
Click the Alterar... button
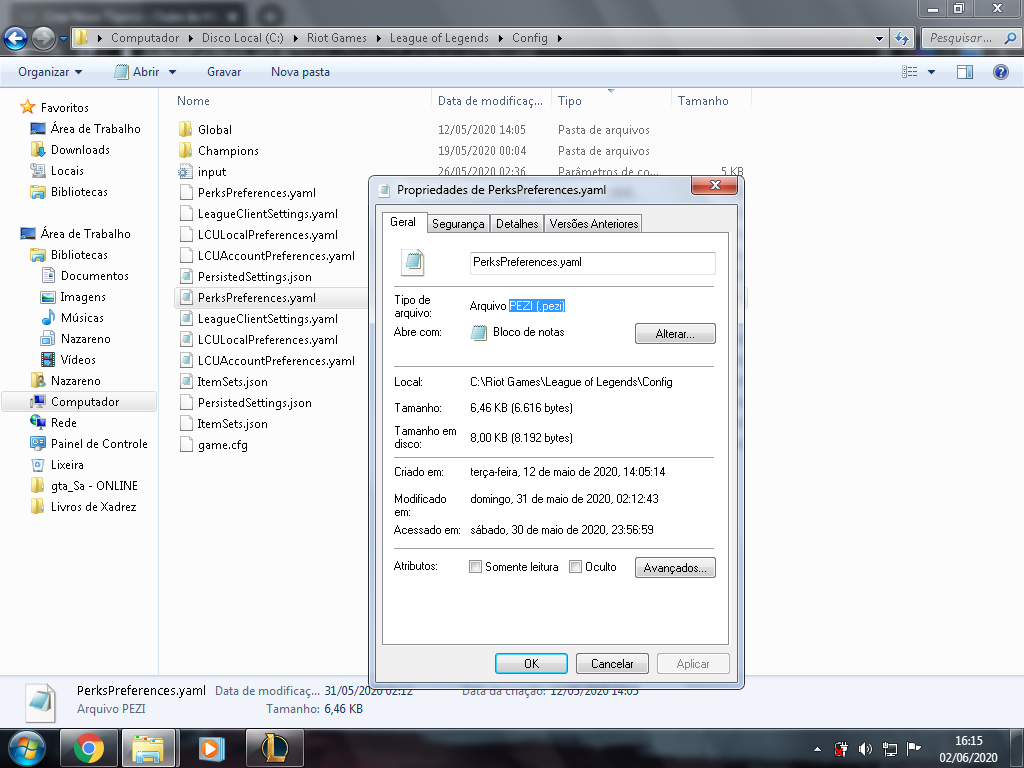coord(675,334)
